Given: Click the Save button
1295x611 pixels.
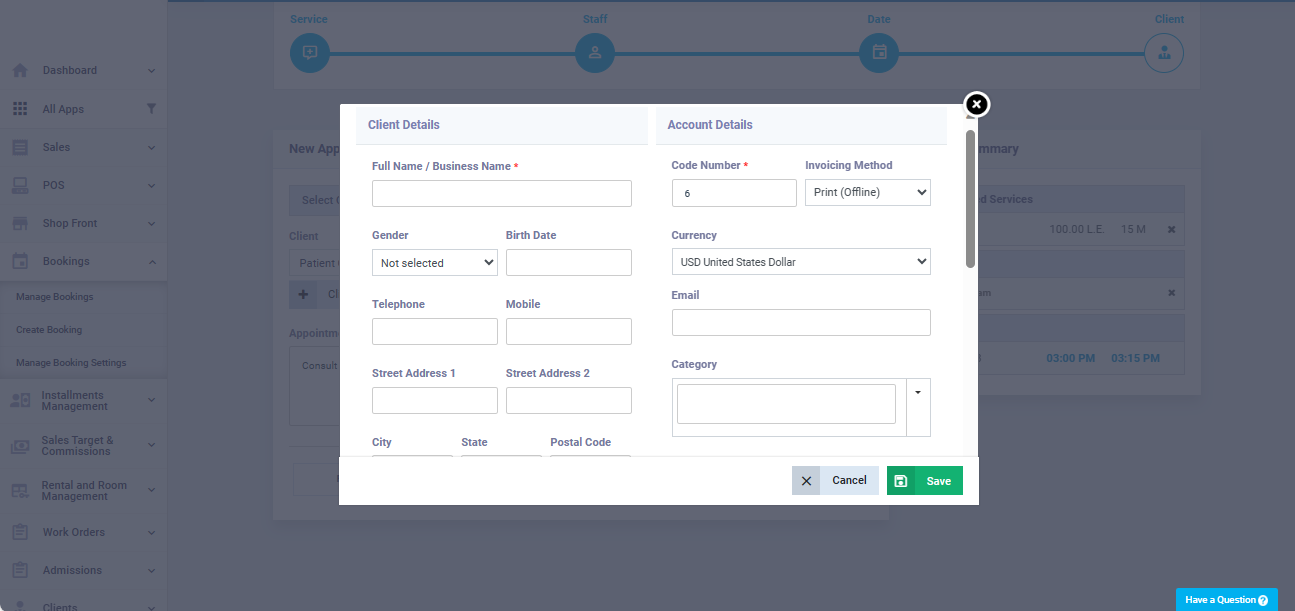Looking at the screenshot, I should coord(925,481).
